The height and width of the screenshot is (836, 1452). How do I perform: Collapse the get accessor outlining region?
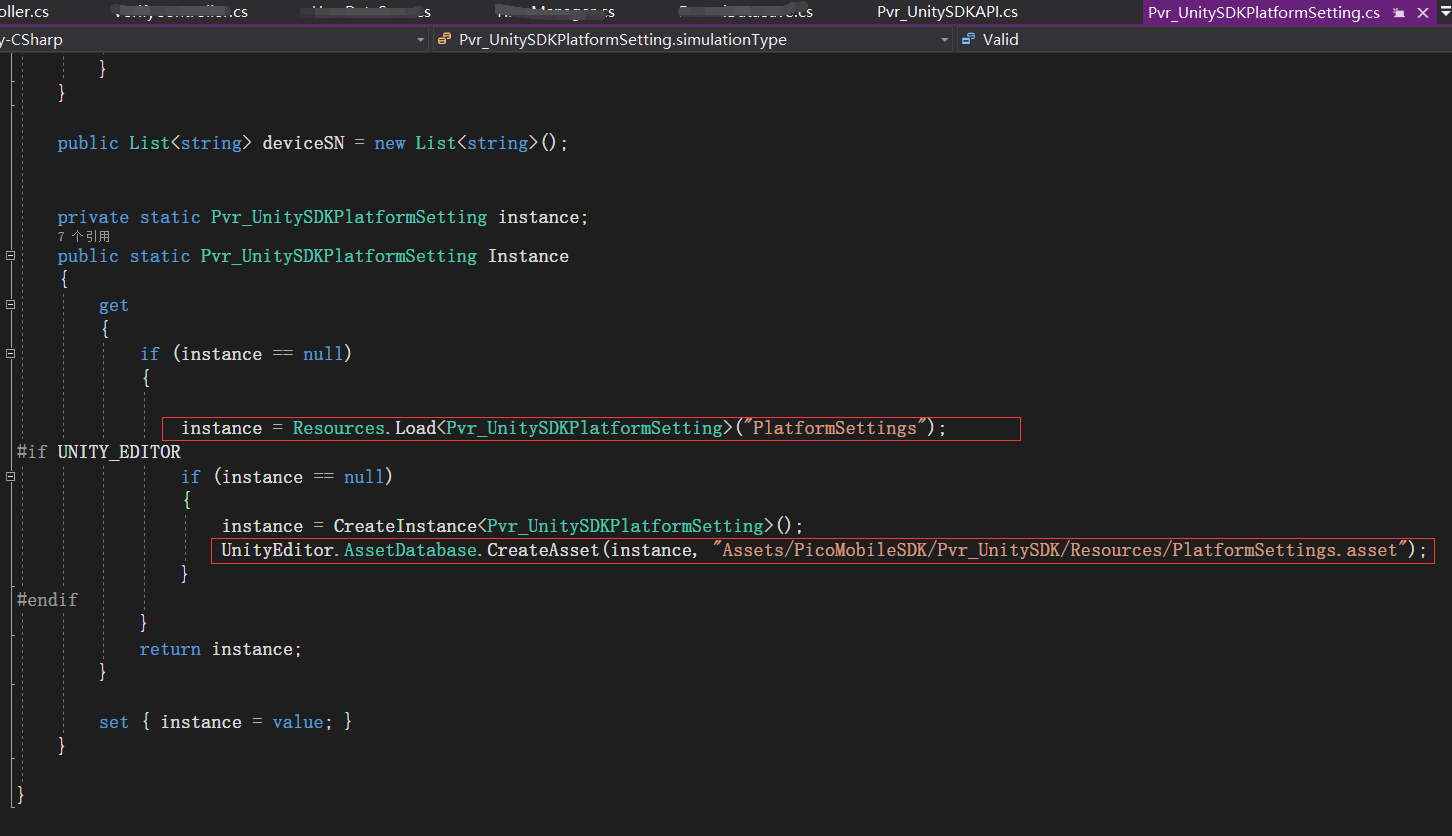pos(11,305)
